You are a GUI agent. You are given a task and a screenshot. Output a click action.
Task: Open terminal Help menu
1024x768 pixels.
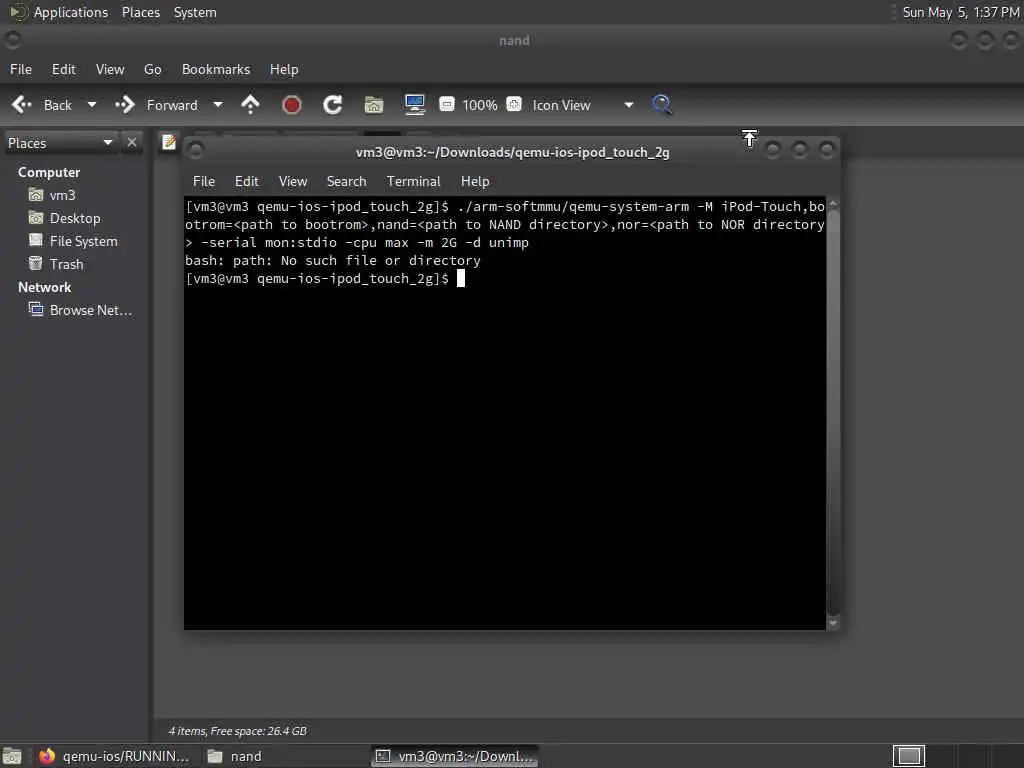(475, 182)
